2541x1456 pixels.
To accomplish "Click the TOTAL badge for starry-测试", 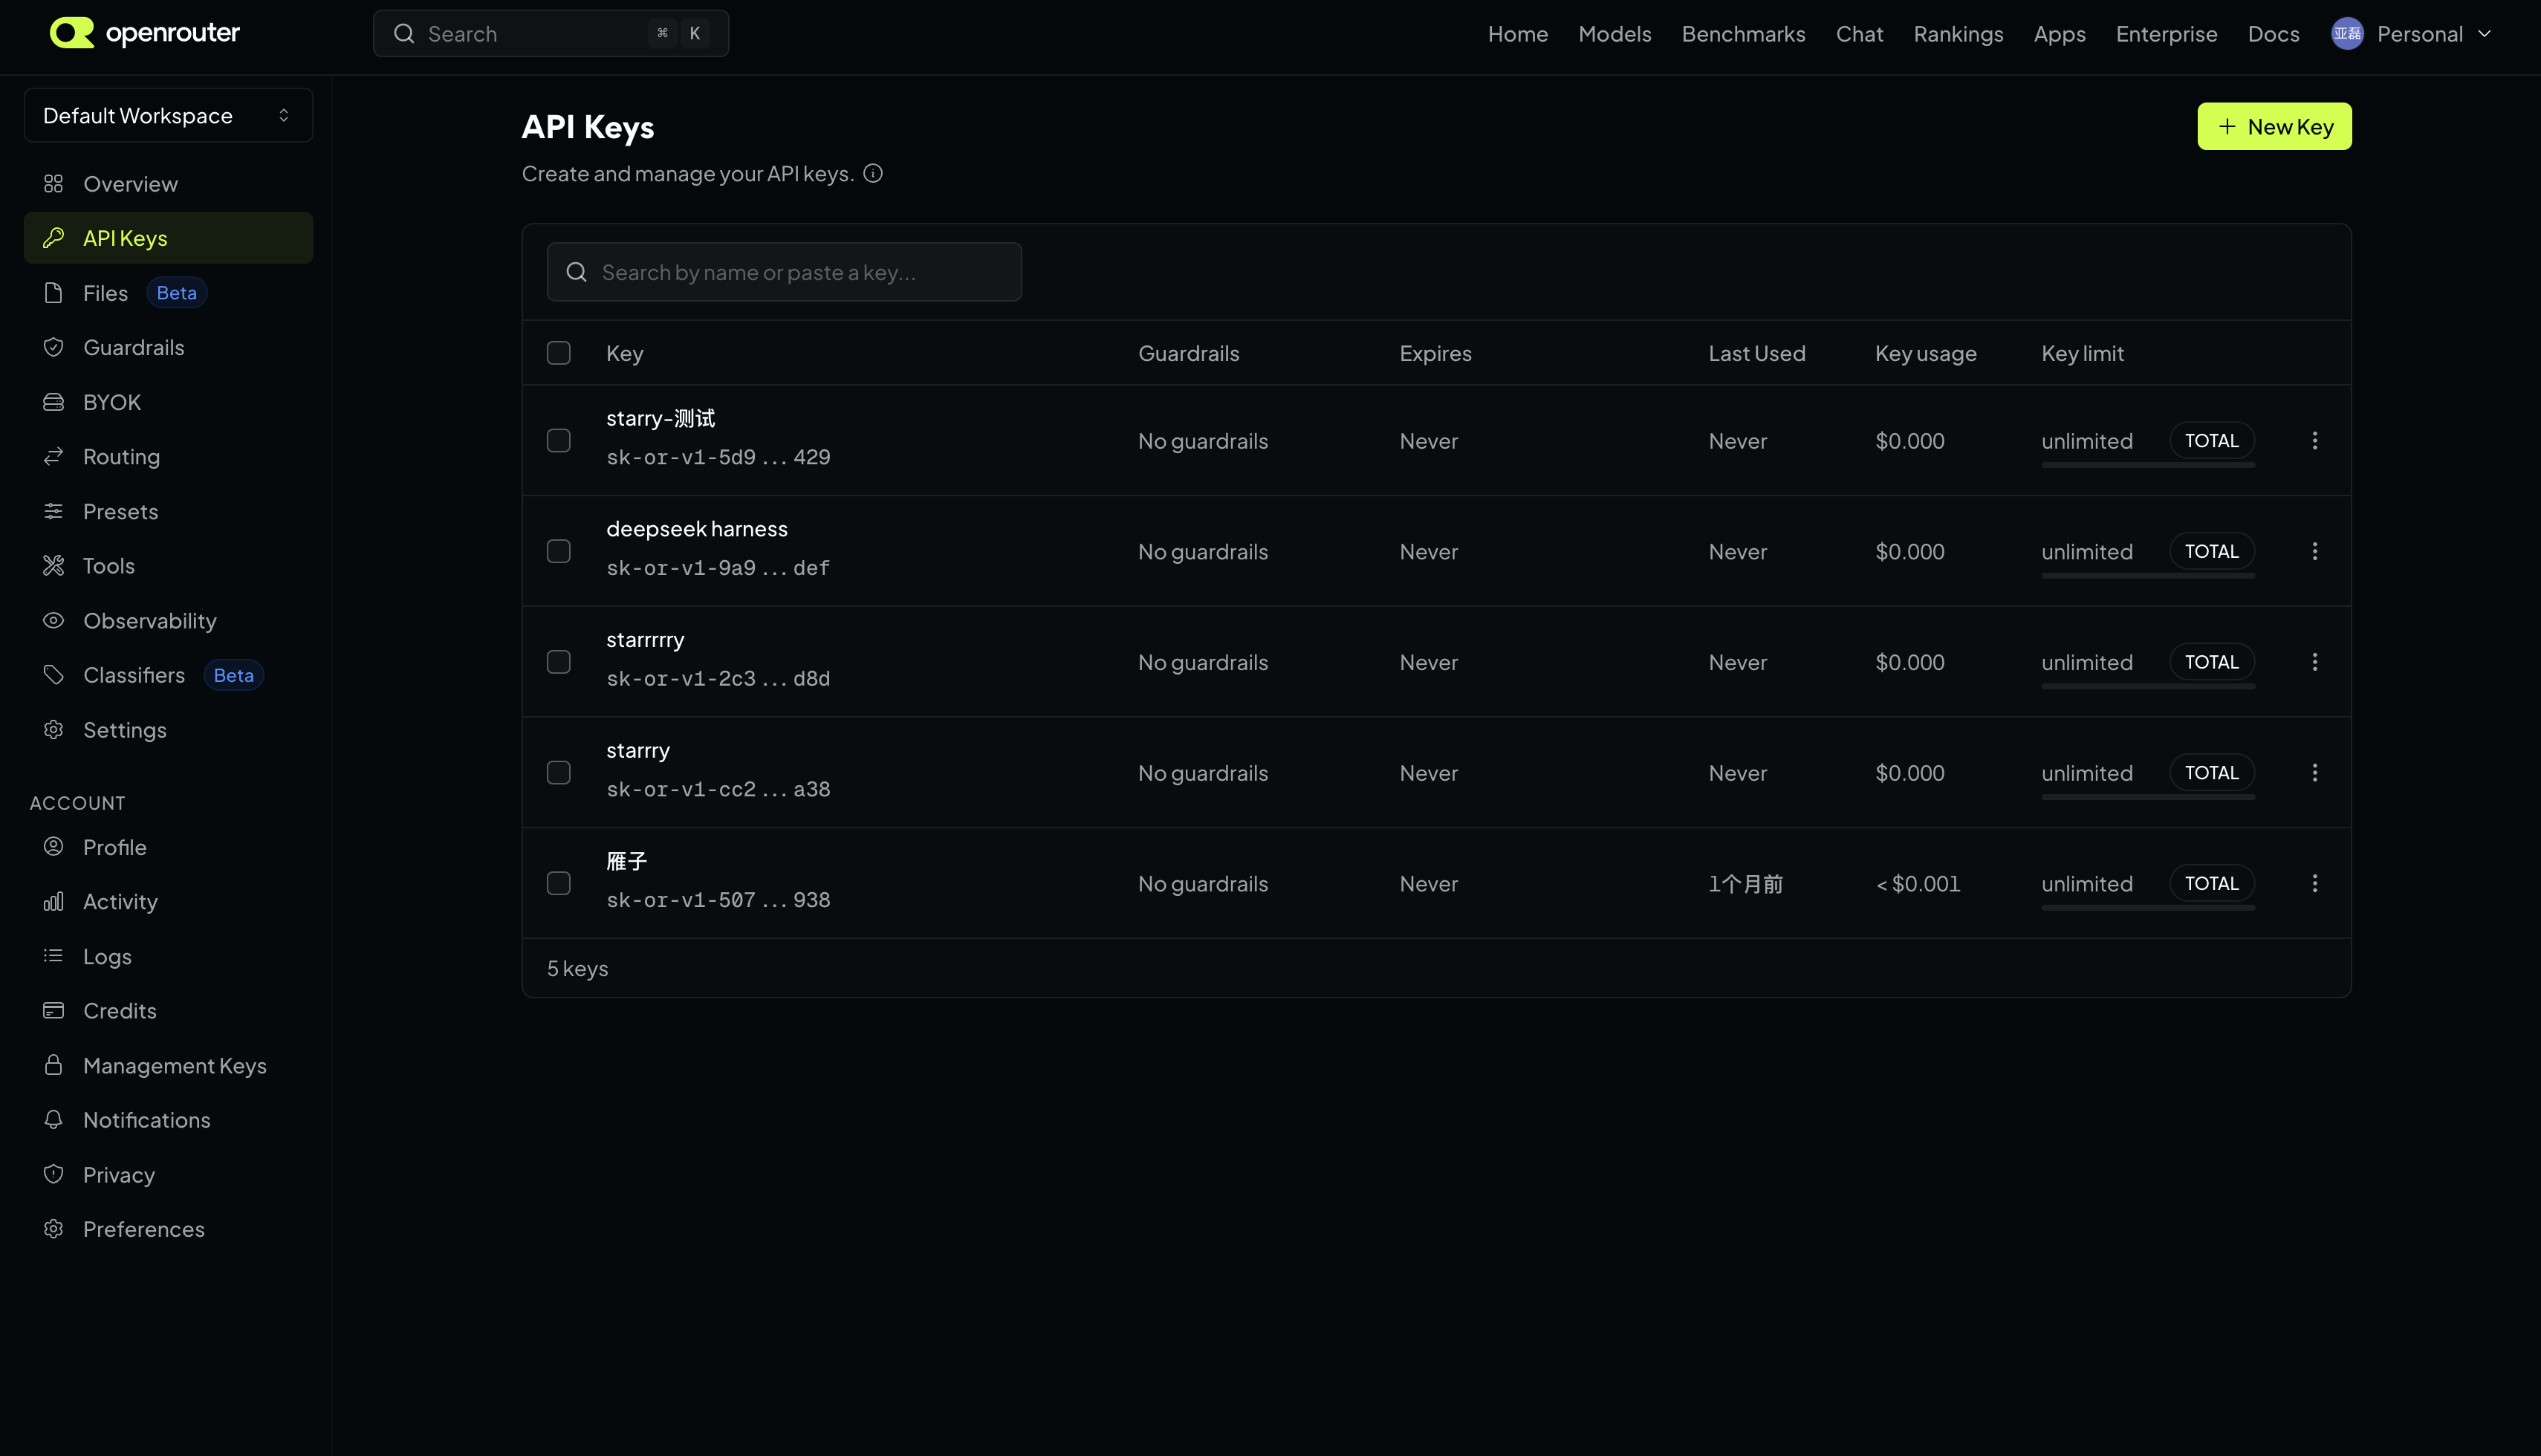I will [x=2211, y=441].
